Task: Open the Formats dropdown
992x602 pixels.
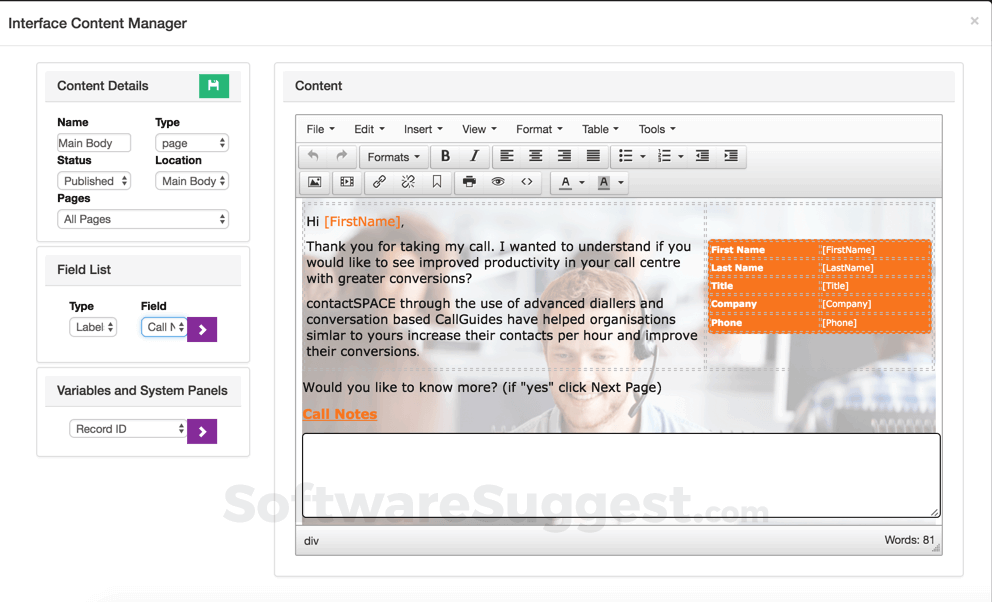Action: 393,156
